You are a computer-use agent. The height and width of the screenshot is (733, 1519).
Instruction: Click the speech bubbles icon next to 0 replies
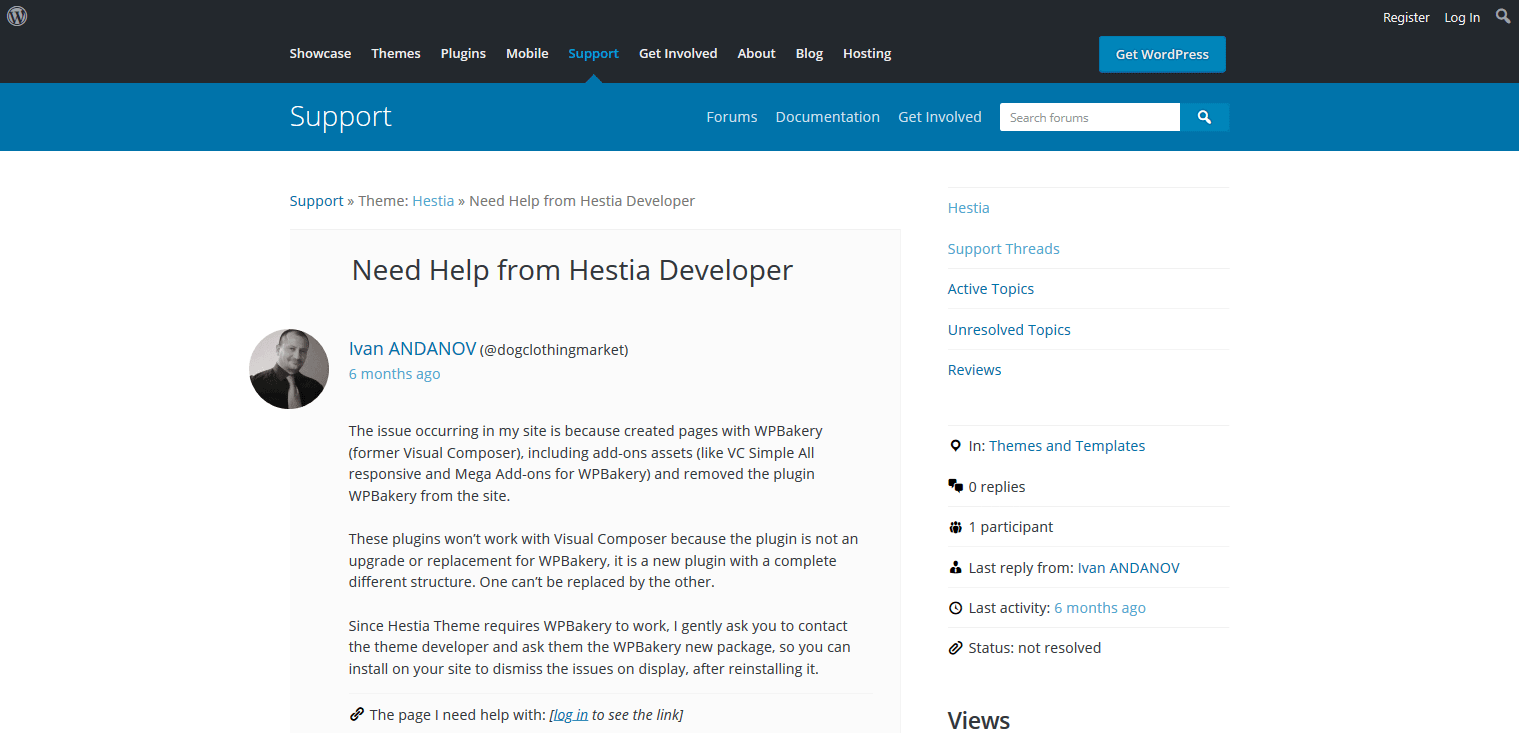tap(955, 485)
